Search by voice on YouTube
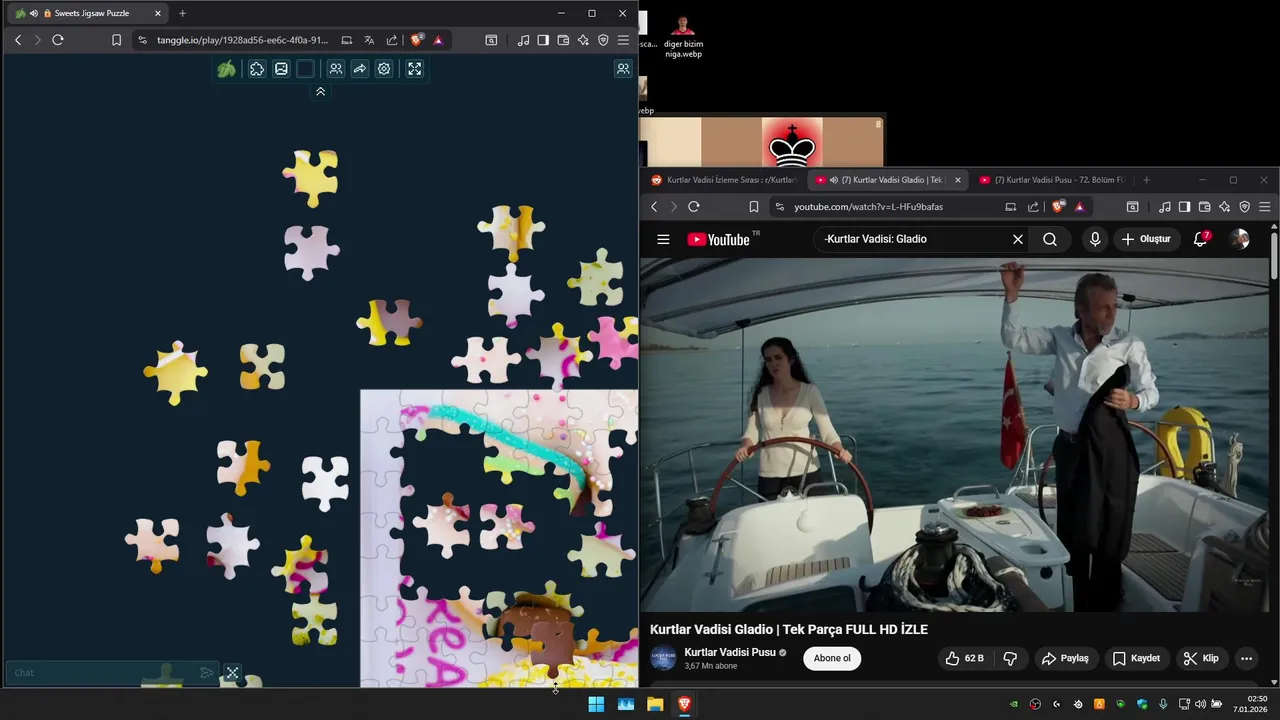 1095,239
